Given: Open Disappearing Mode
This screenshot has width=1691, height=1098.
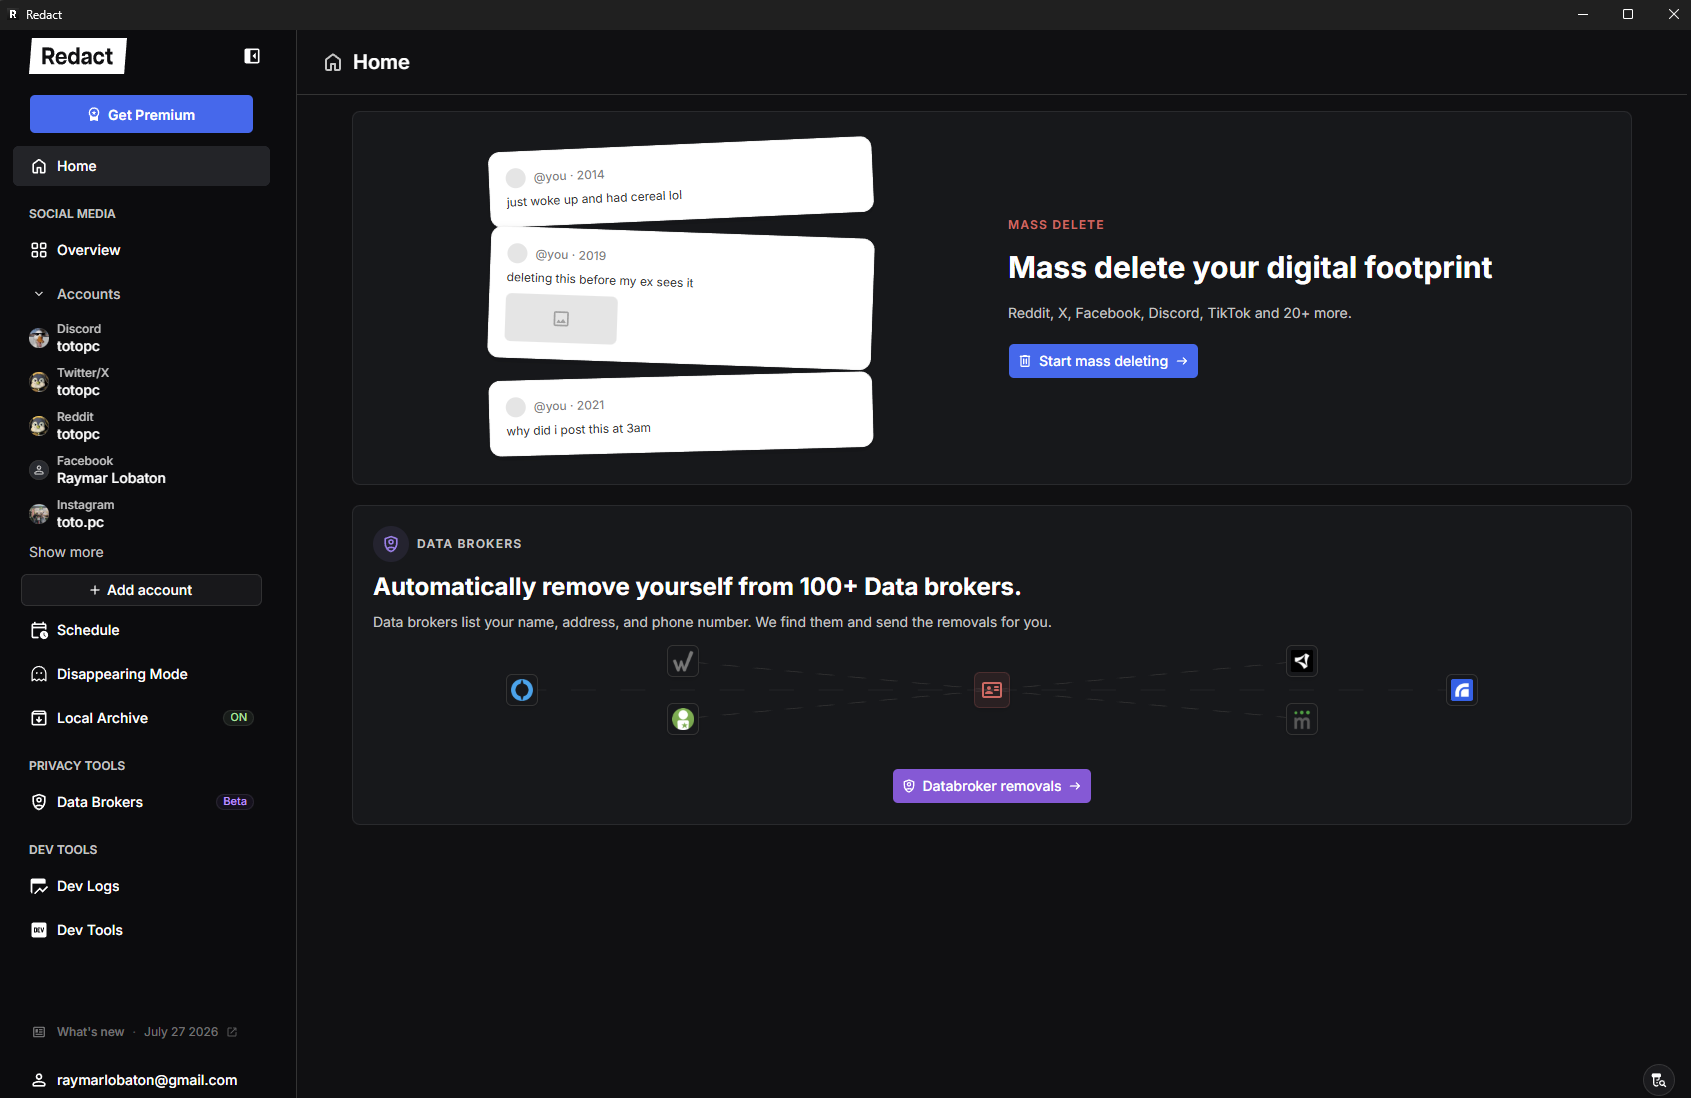Looking at the screenshot, I should (141, 674).
